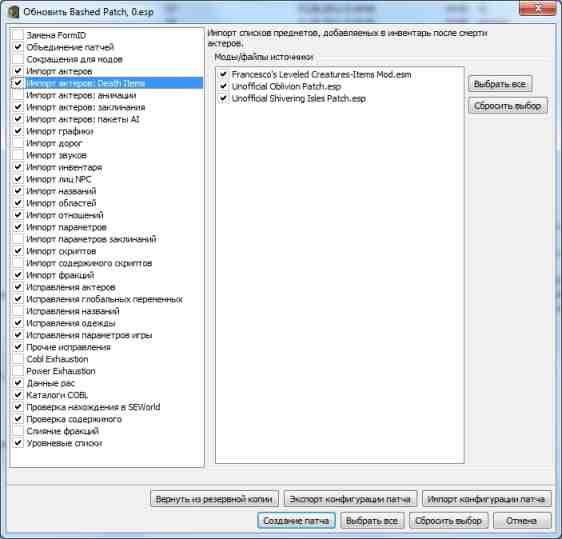Screen dimensions: 562x539
Task: Select Уровневые списки item in list
Action: pos(64,443)
